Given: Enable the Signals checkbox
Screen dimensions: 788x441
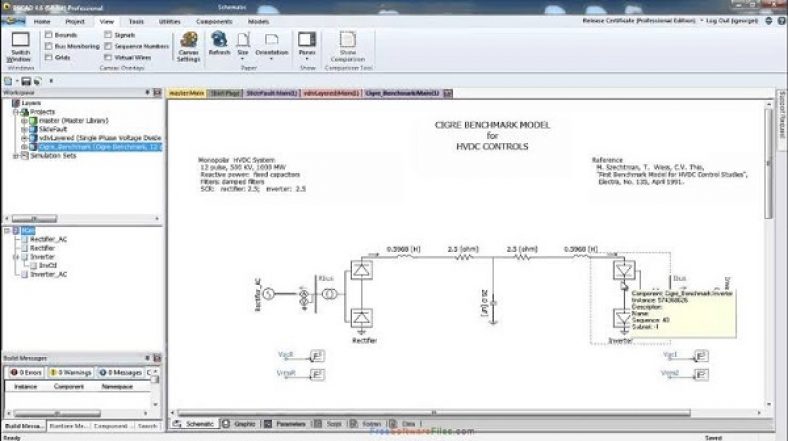Looking at the screenshot, I should point(108,35).
